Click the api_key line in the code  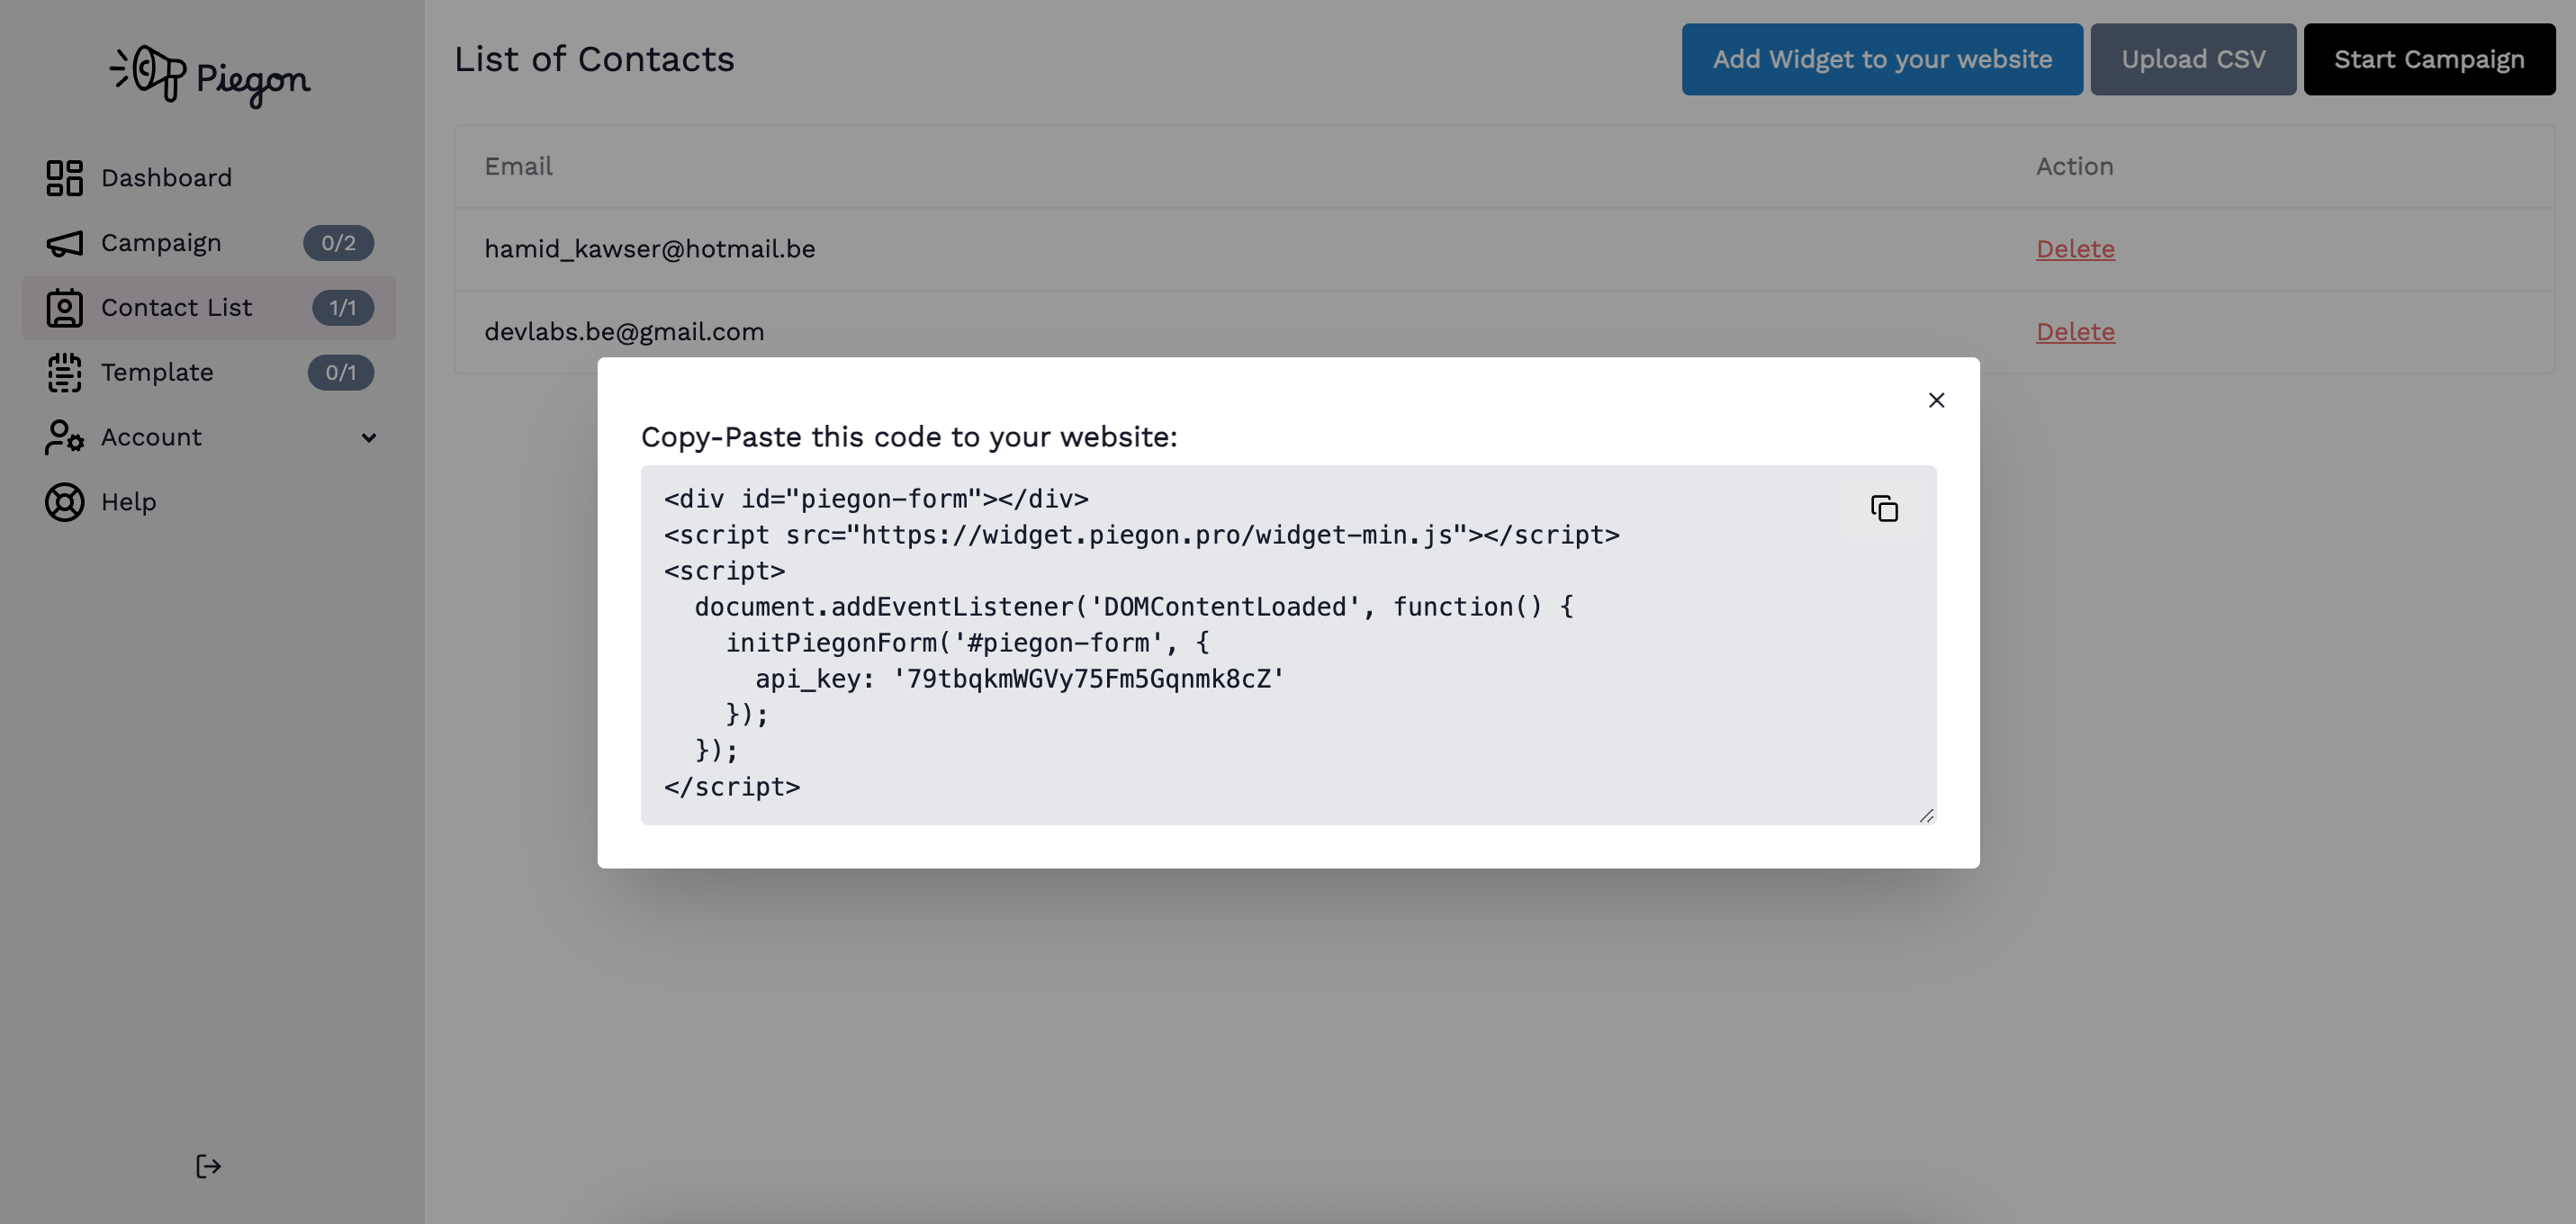pyautogui.click(x=1019, y=679)
